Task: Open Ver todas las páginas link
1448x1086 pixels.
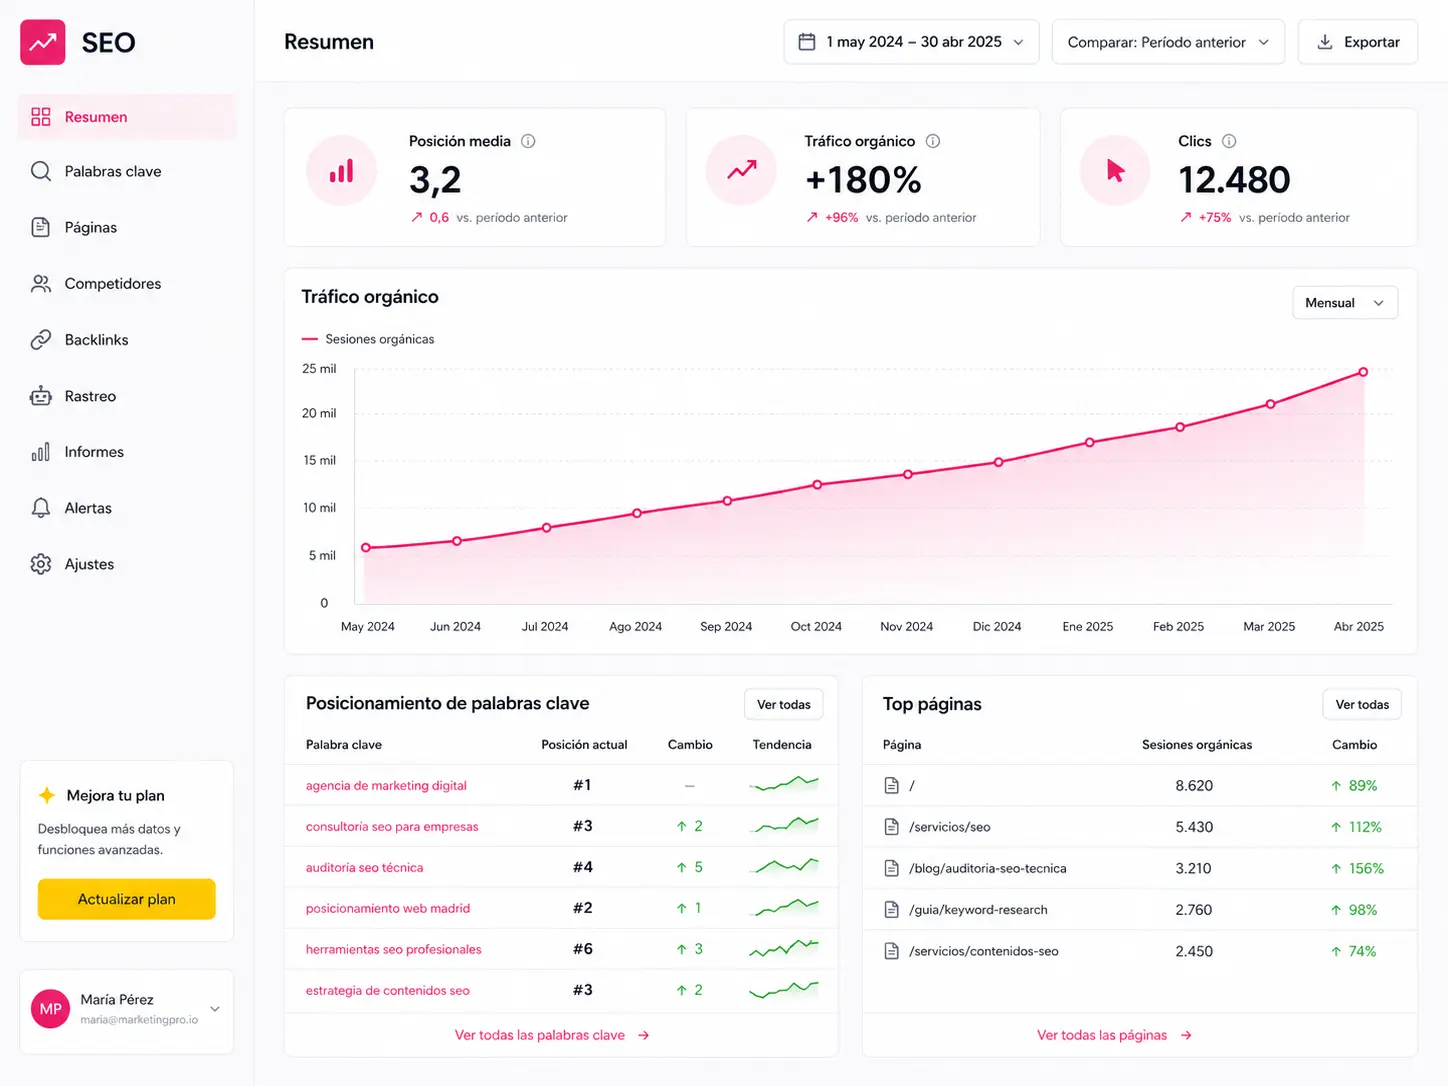Action: click(1114, 1035)
